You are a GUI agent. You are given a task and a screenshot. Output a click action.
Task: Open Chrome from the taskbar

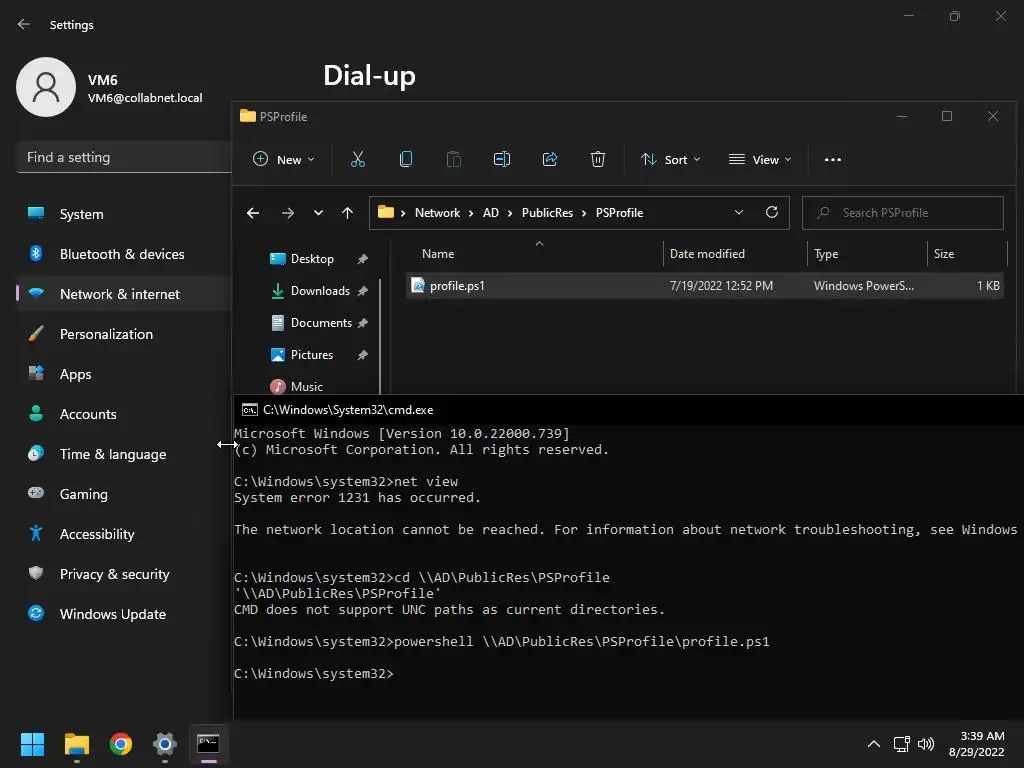pyautogui.click(x=121, y=744)
